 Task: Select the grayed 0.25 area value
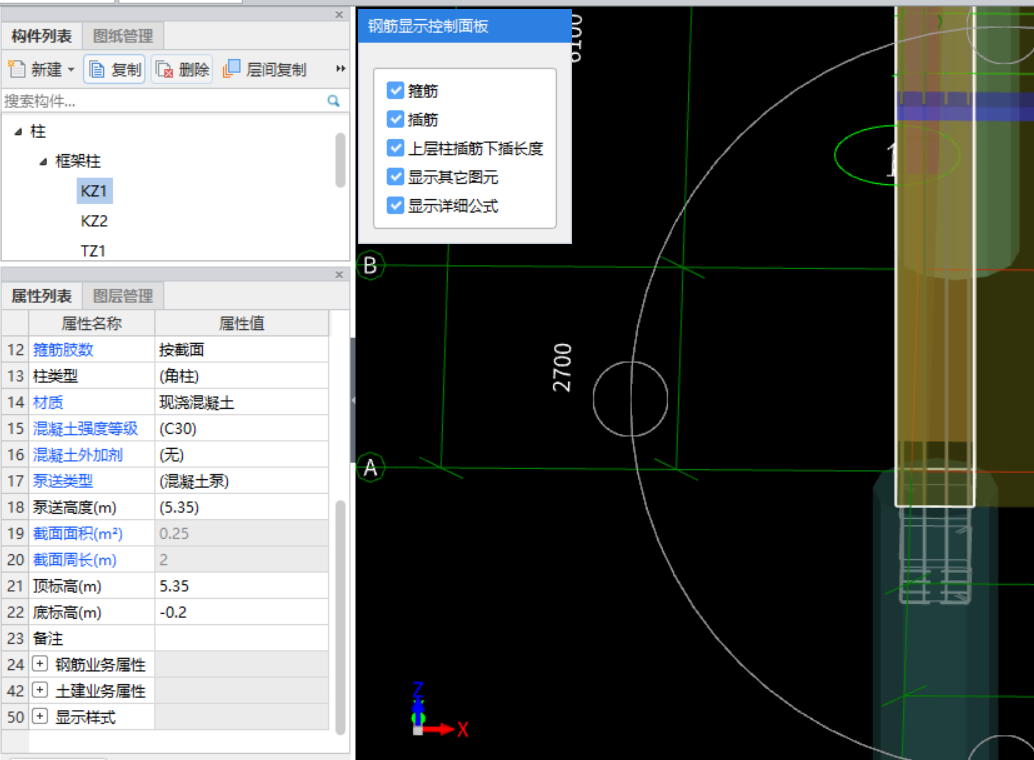point(241,533)
